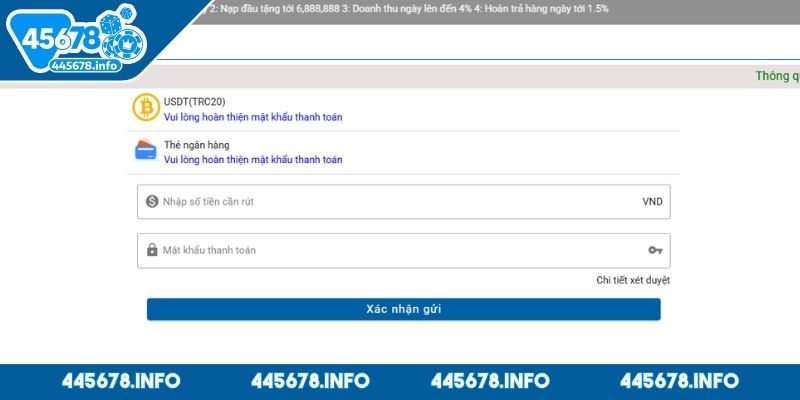Open the payment password link under Thẻ ngân hàng
The image size is (800, 400).
click(x=253, y=160)
